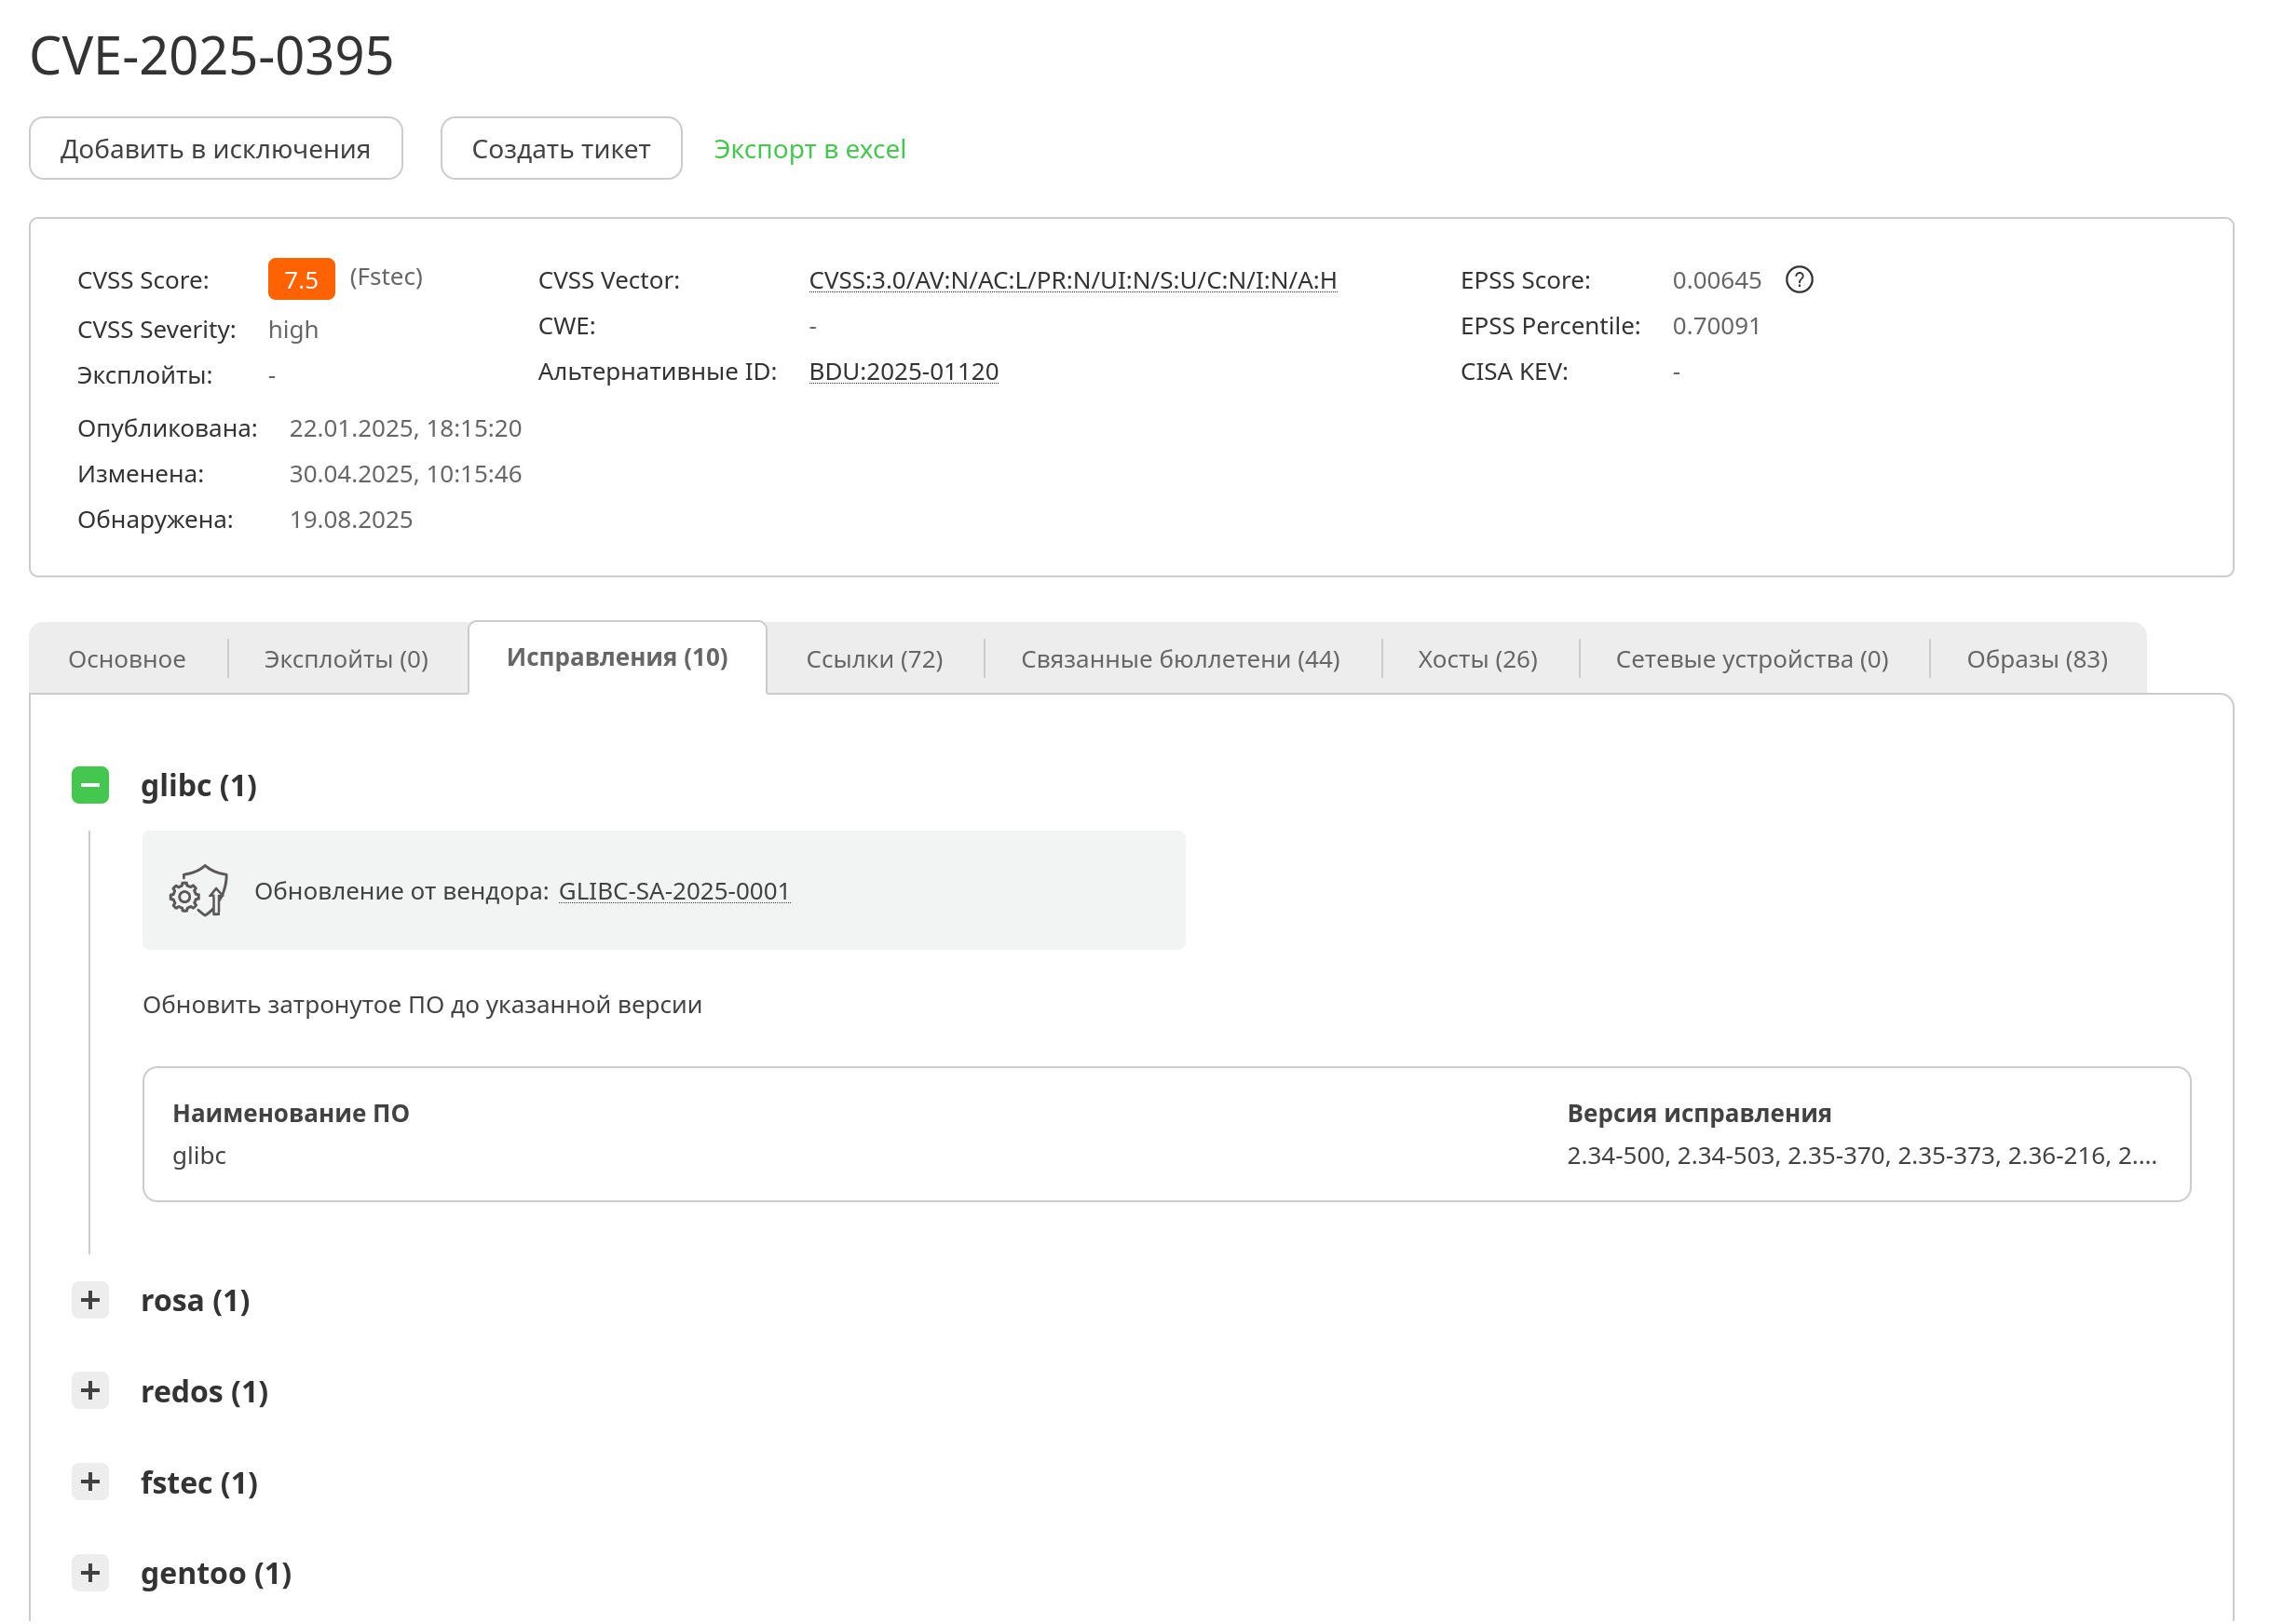Expand the fstec fixes group
The image size is (2270, 1624).
[x=90, y=1482]
